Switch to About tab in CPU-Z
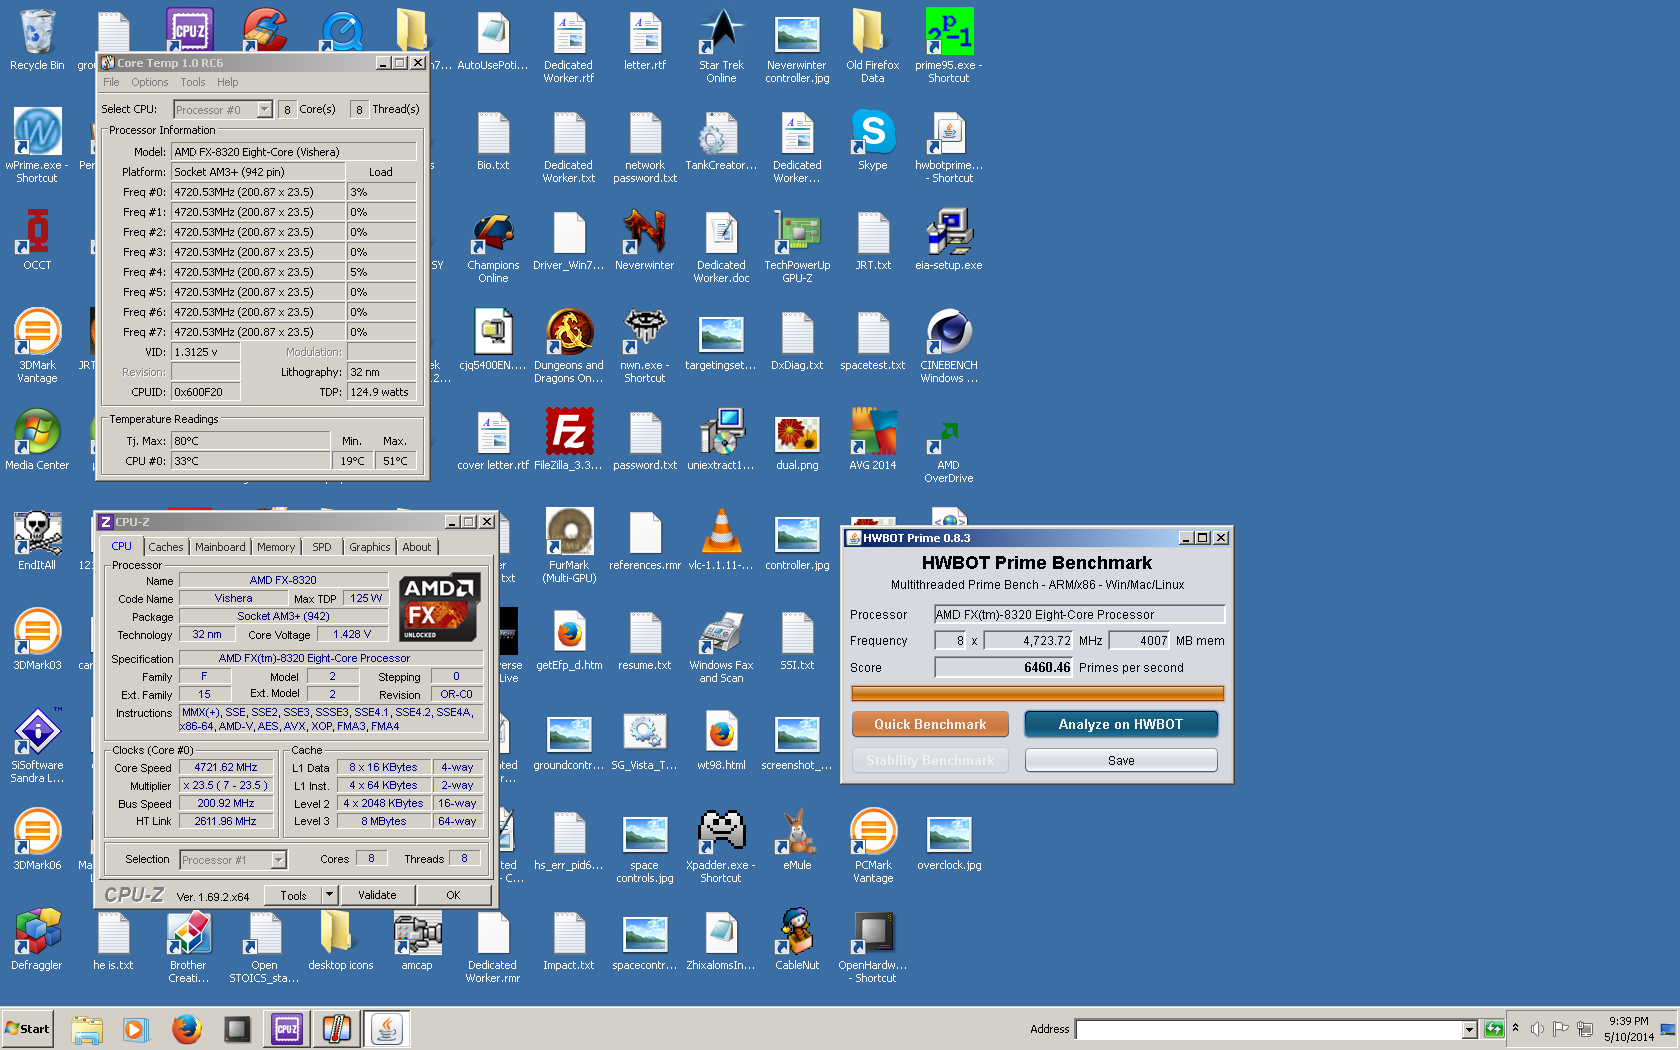This screenshot has height=1050, width=1680. click(x=417, y=547)
